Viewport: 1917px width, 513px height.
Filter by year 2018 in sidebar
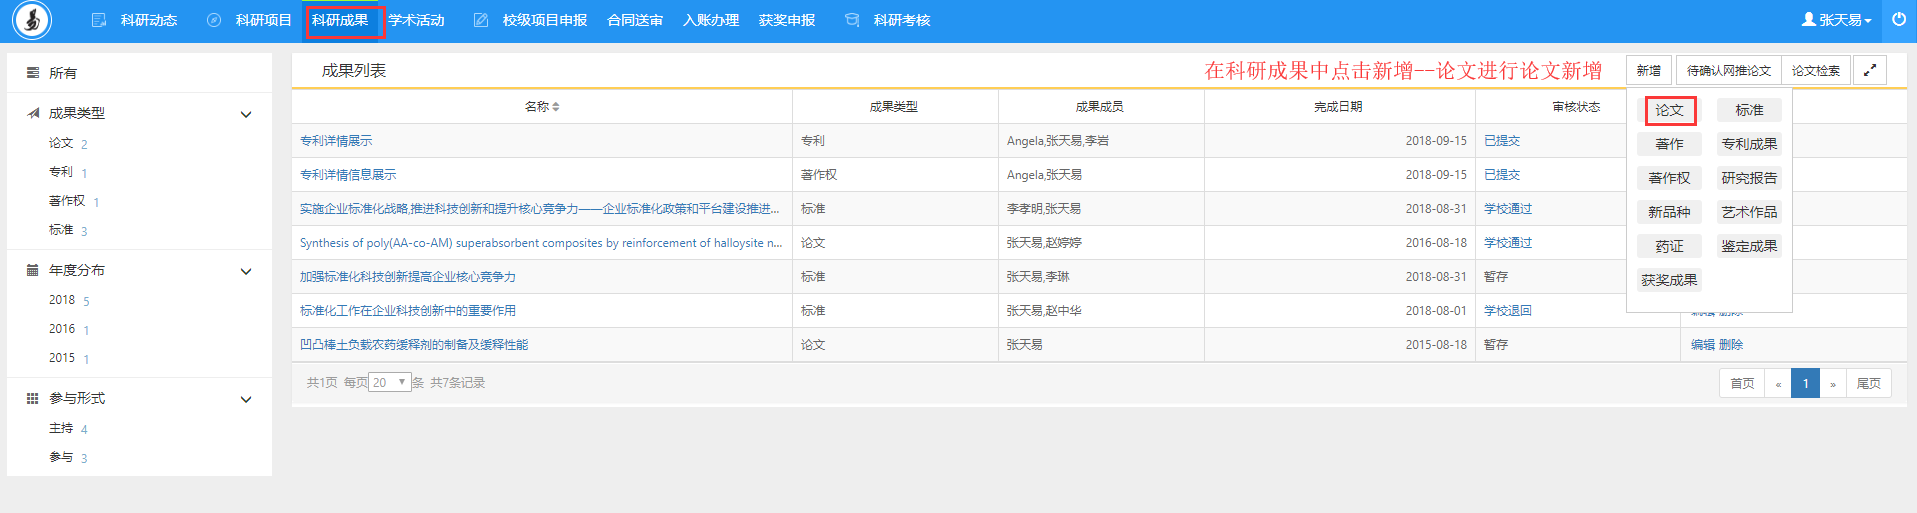tap(62, 300)
